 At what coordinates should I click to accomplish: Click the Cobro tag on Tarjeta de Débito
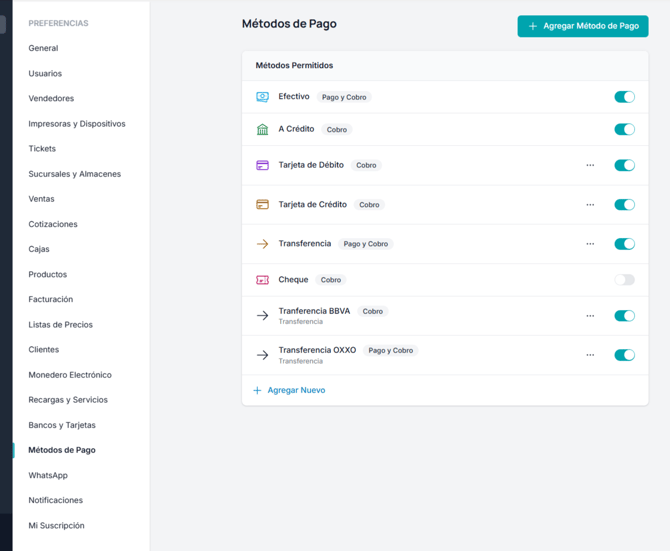(x=366, y=165)
